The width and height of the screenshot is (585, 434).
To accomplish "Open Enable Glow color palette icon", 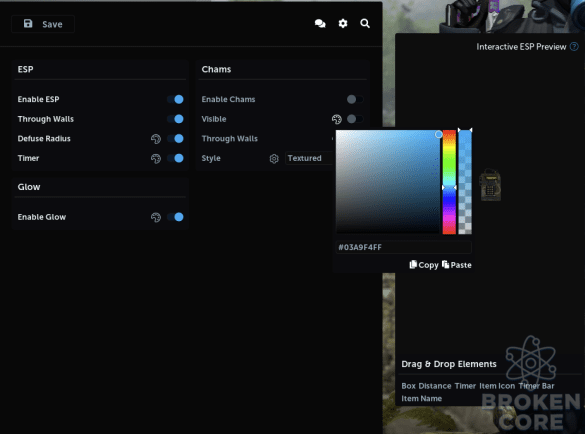I will 156,217.
